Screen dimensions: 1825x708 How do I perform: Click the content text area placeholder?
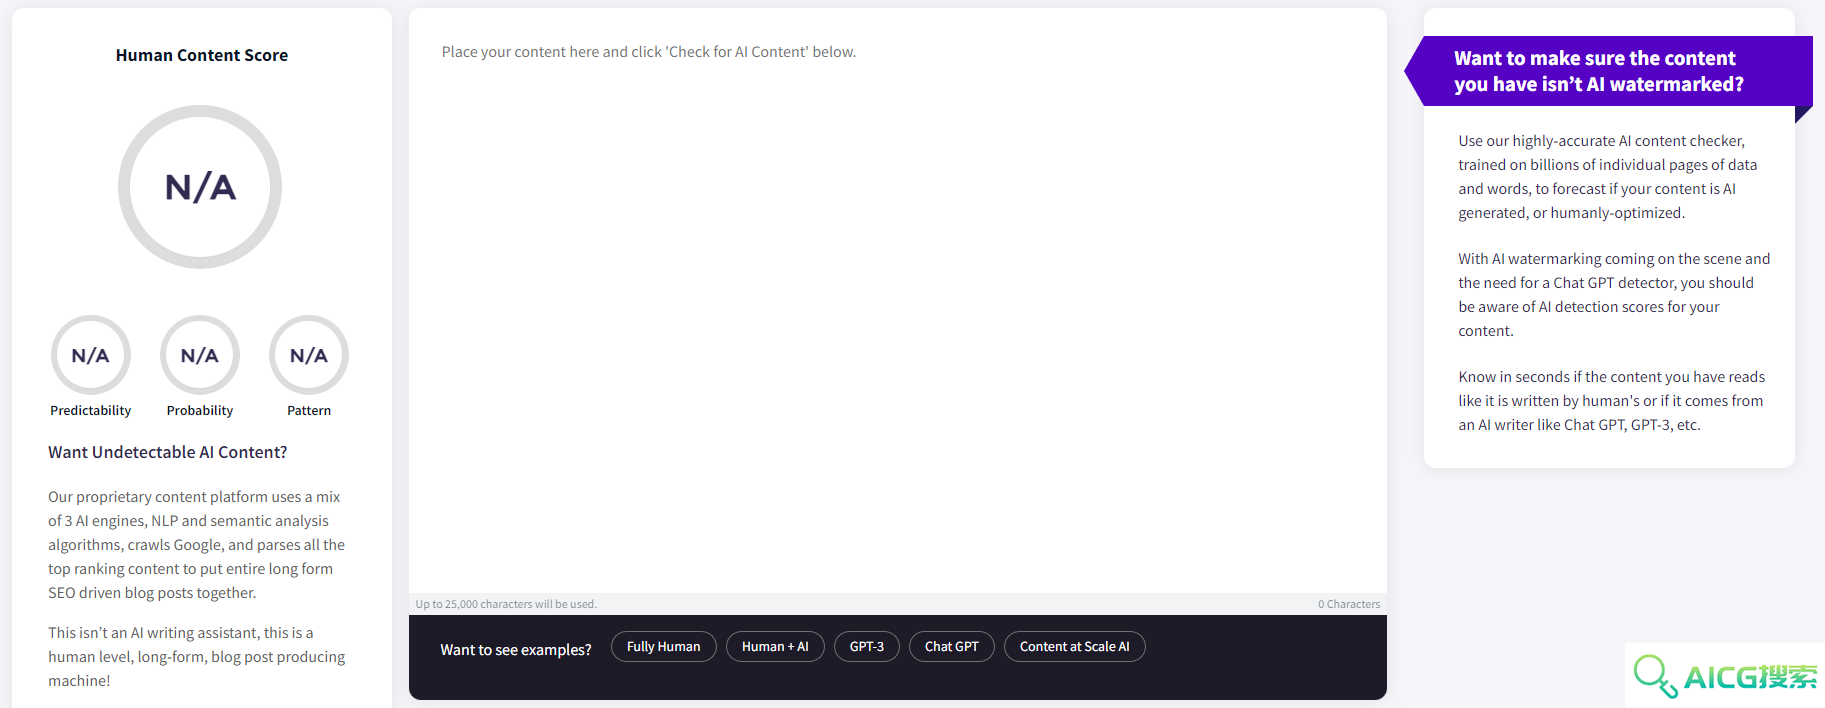648,52
